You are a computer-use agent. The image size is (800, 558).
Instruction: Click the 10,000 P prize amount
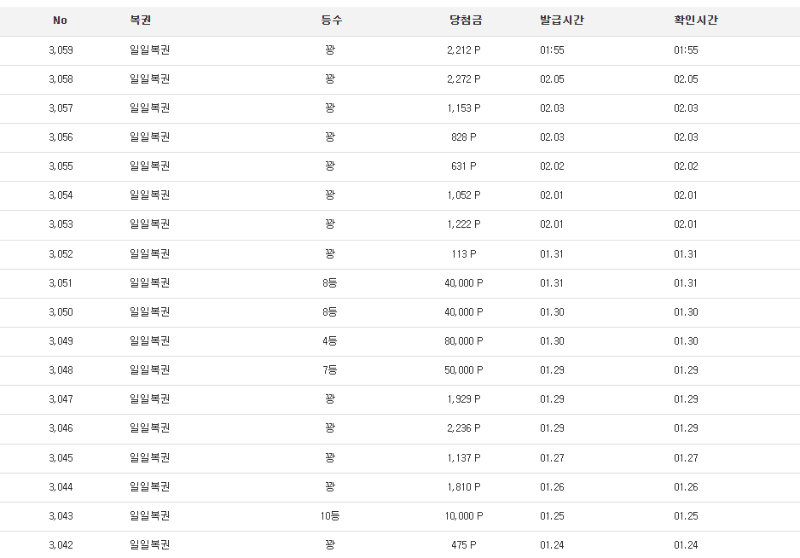(x=464, y=516)
